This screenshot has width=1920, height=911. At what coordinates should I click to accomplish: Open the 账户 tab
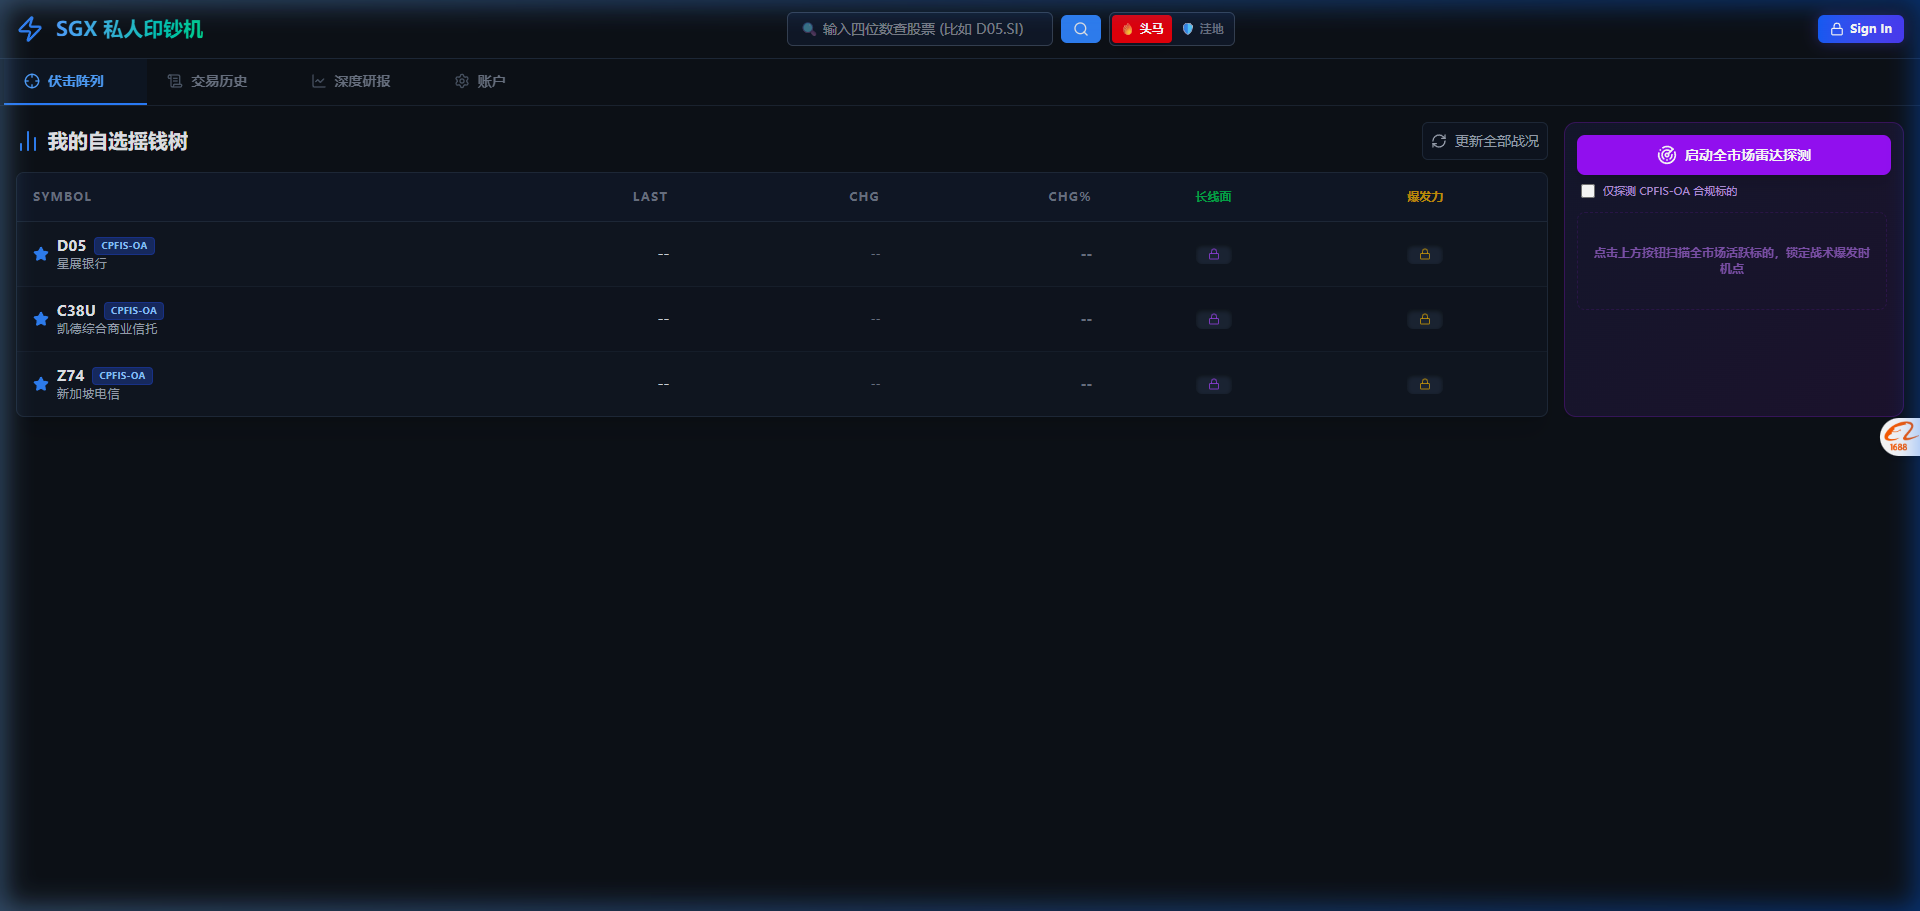tap(480, 81)
